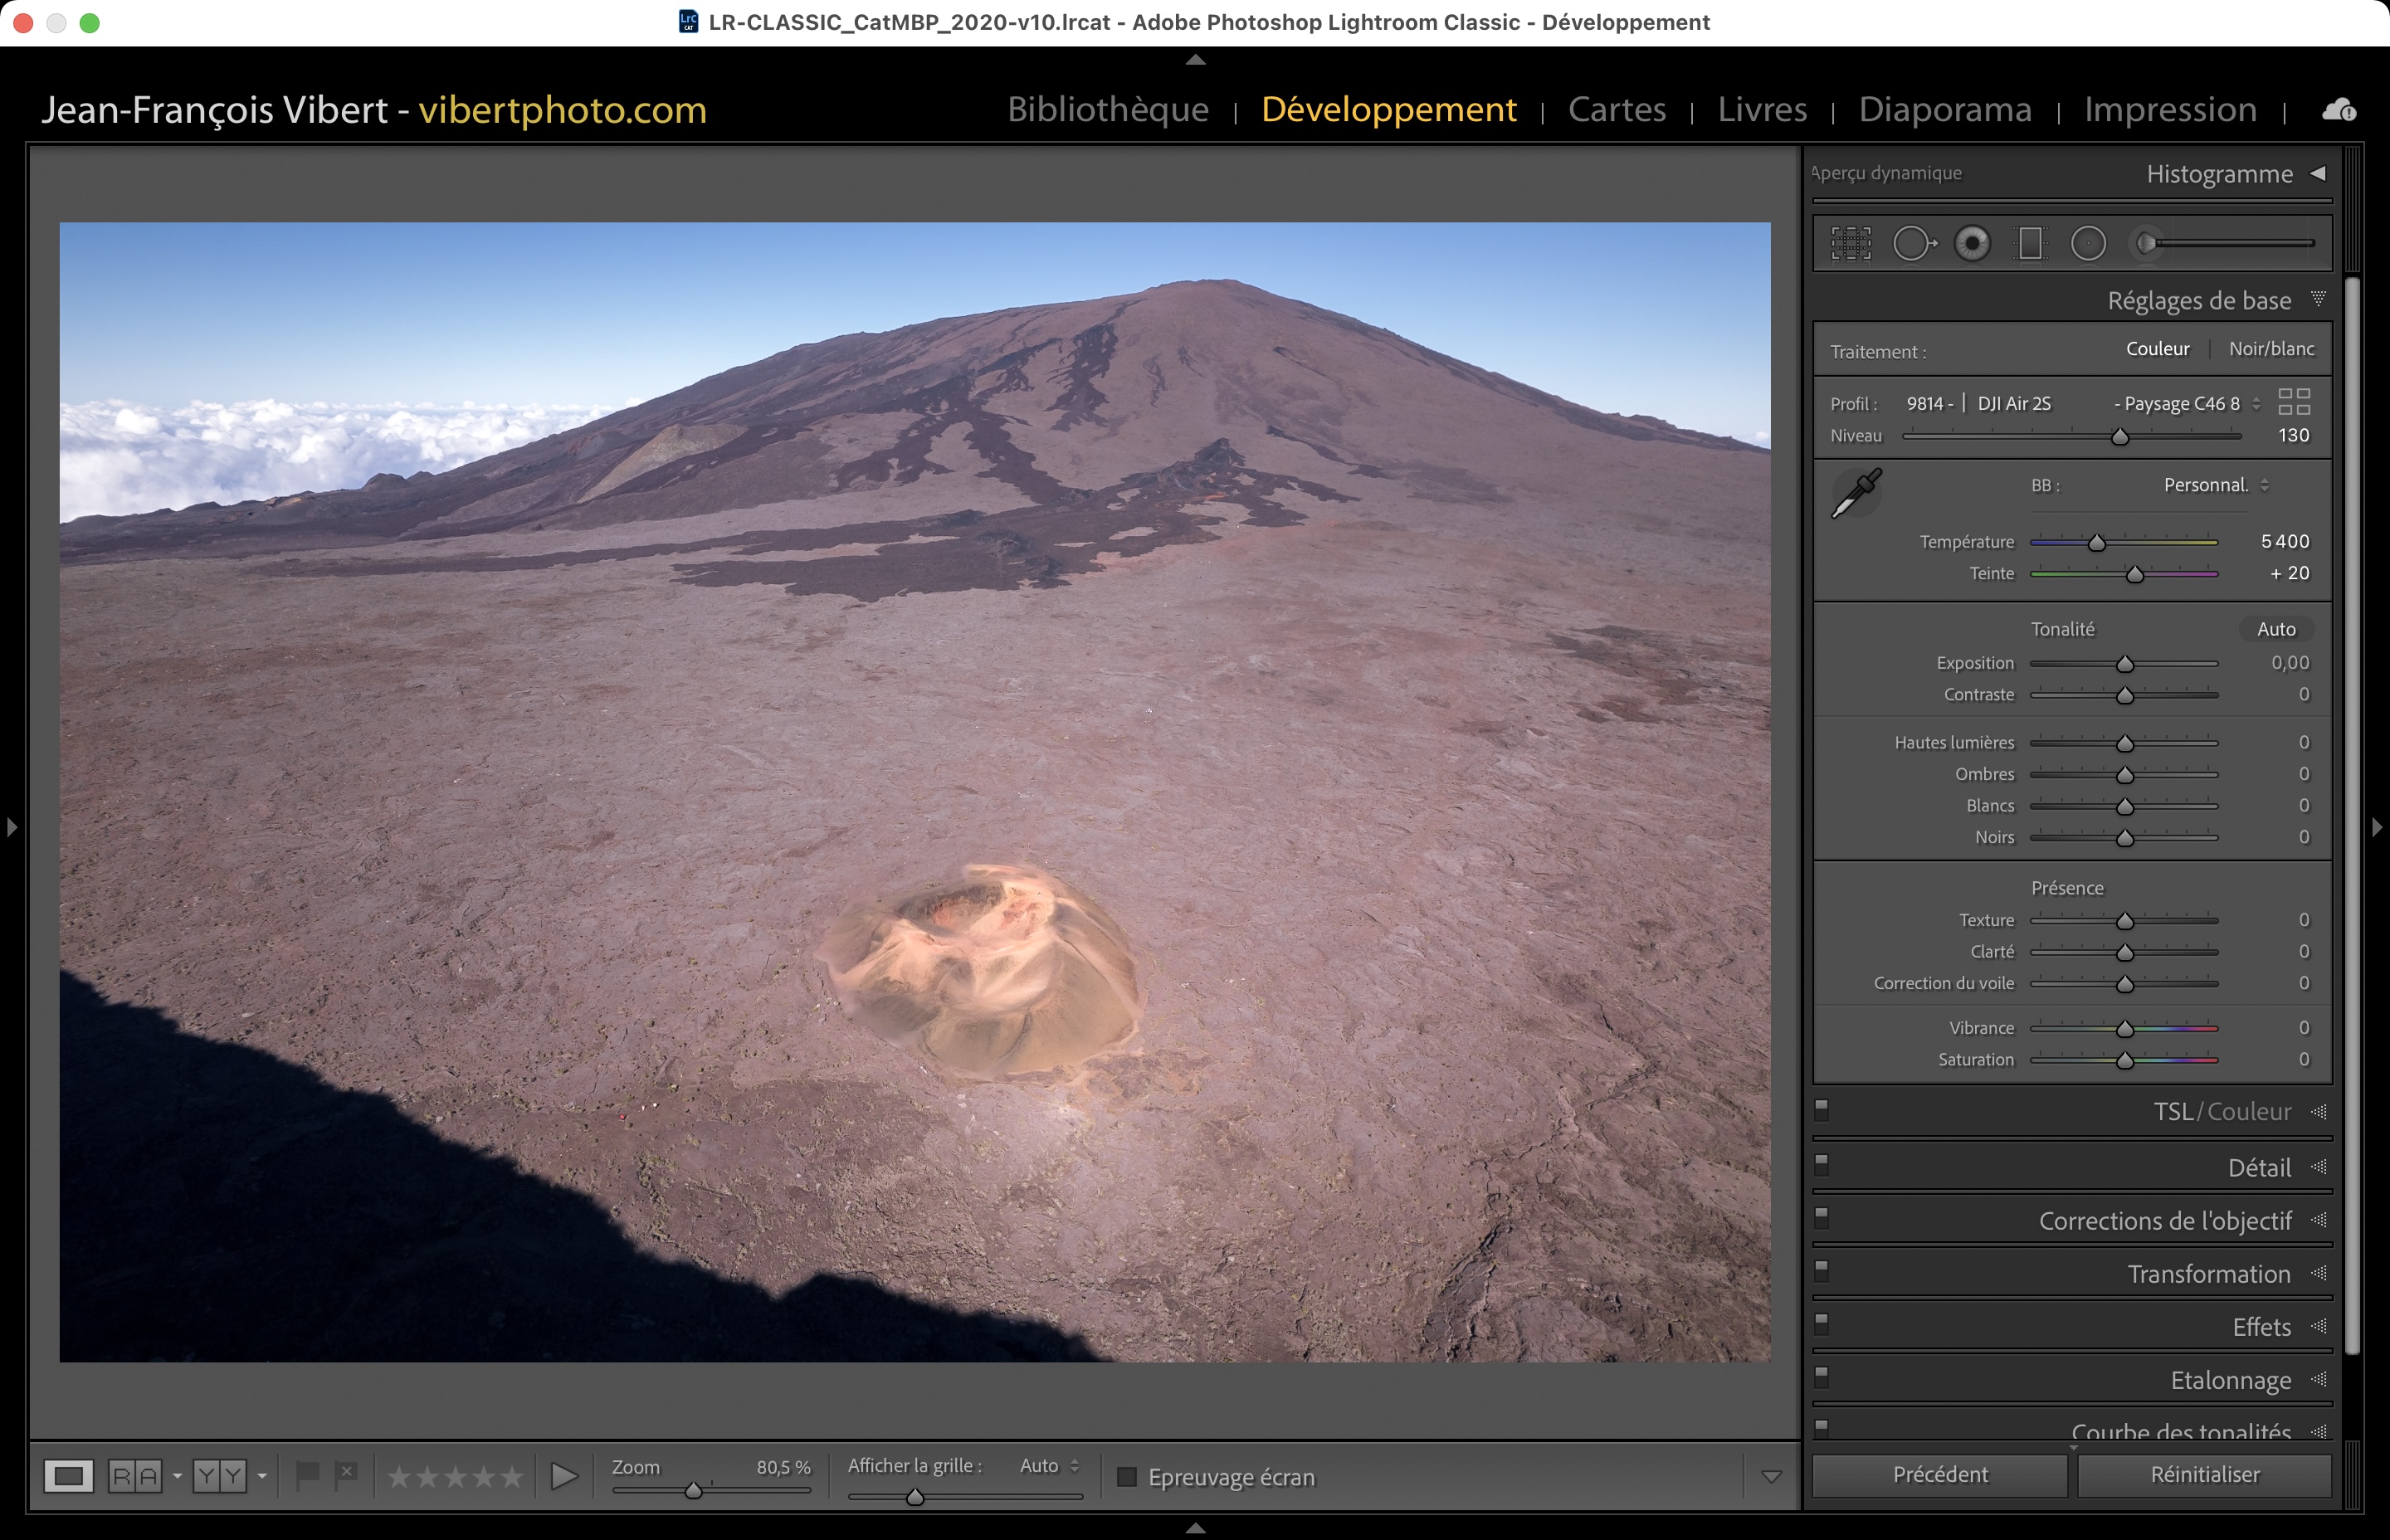Click the Exposition slider handle
Screen dimensions: 2390x1540
[2124, 664]
